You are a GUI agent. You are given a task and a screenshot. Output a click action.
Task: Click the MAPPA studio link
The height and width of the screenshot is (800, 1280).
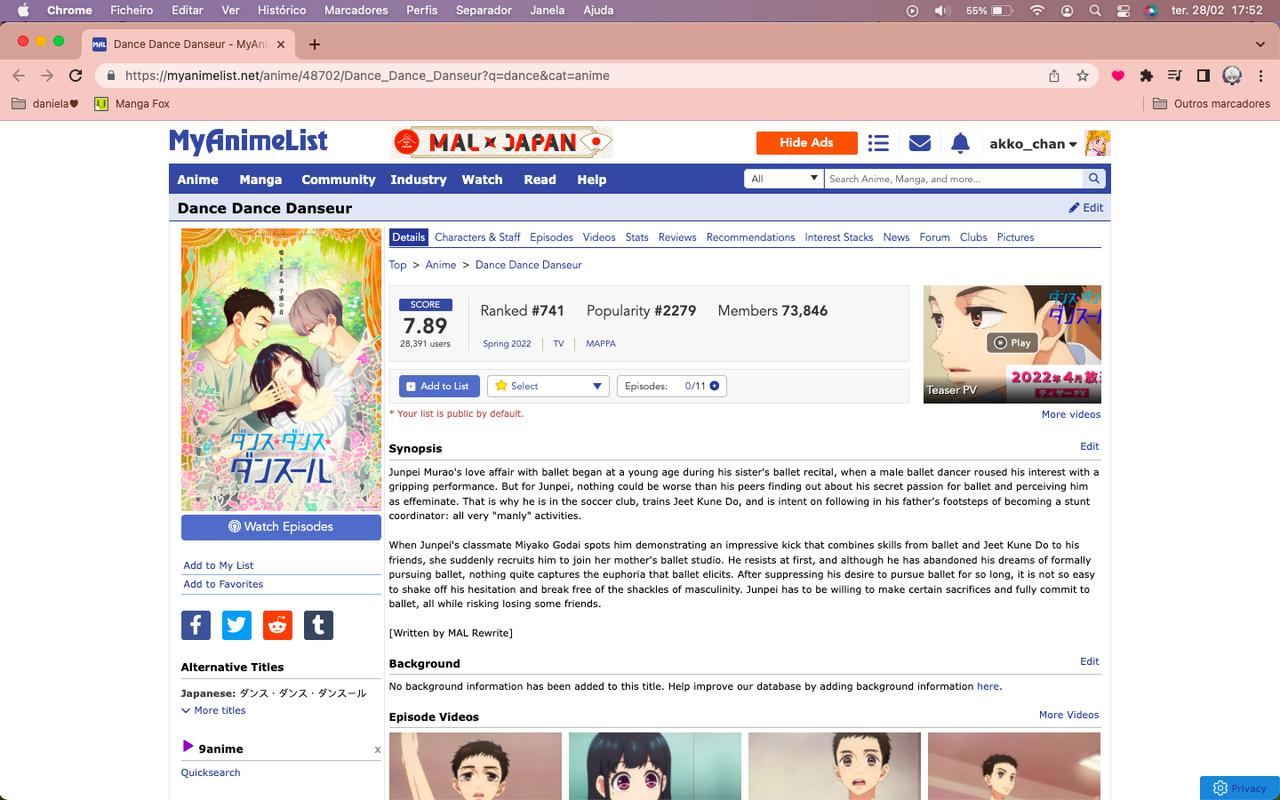coord(601,343)
